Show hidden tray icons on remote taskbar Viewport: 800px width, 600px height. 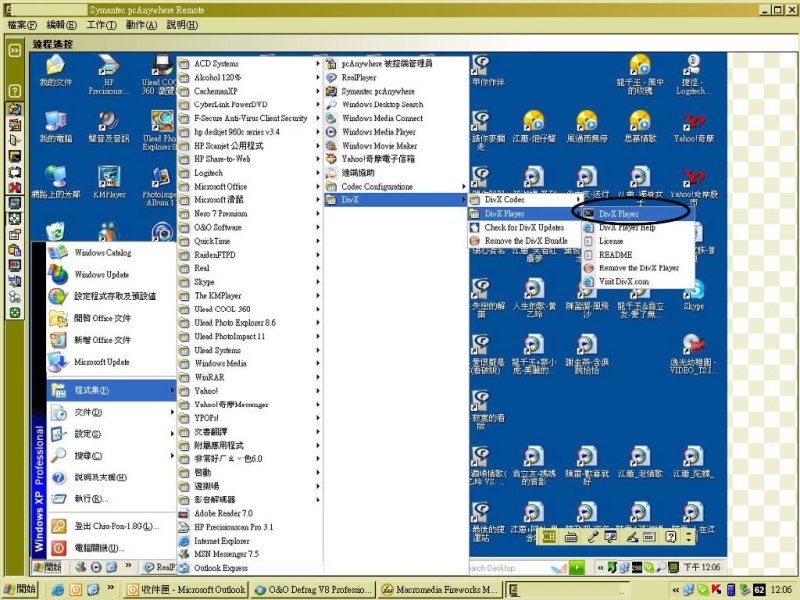pyautogui.click(x=601, y=567)
